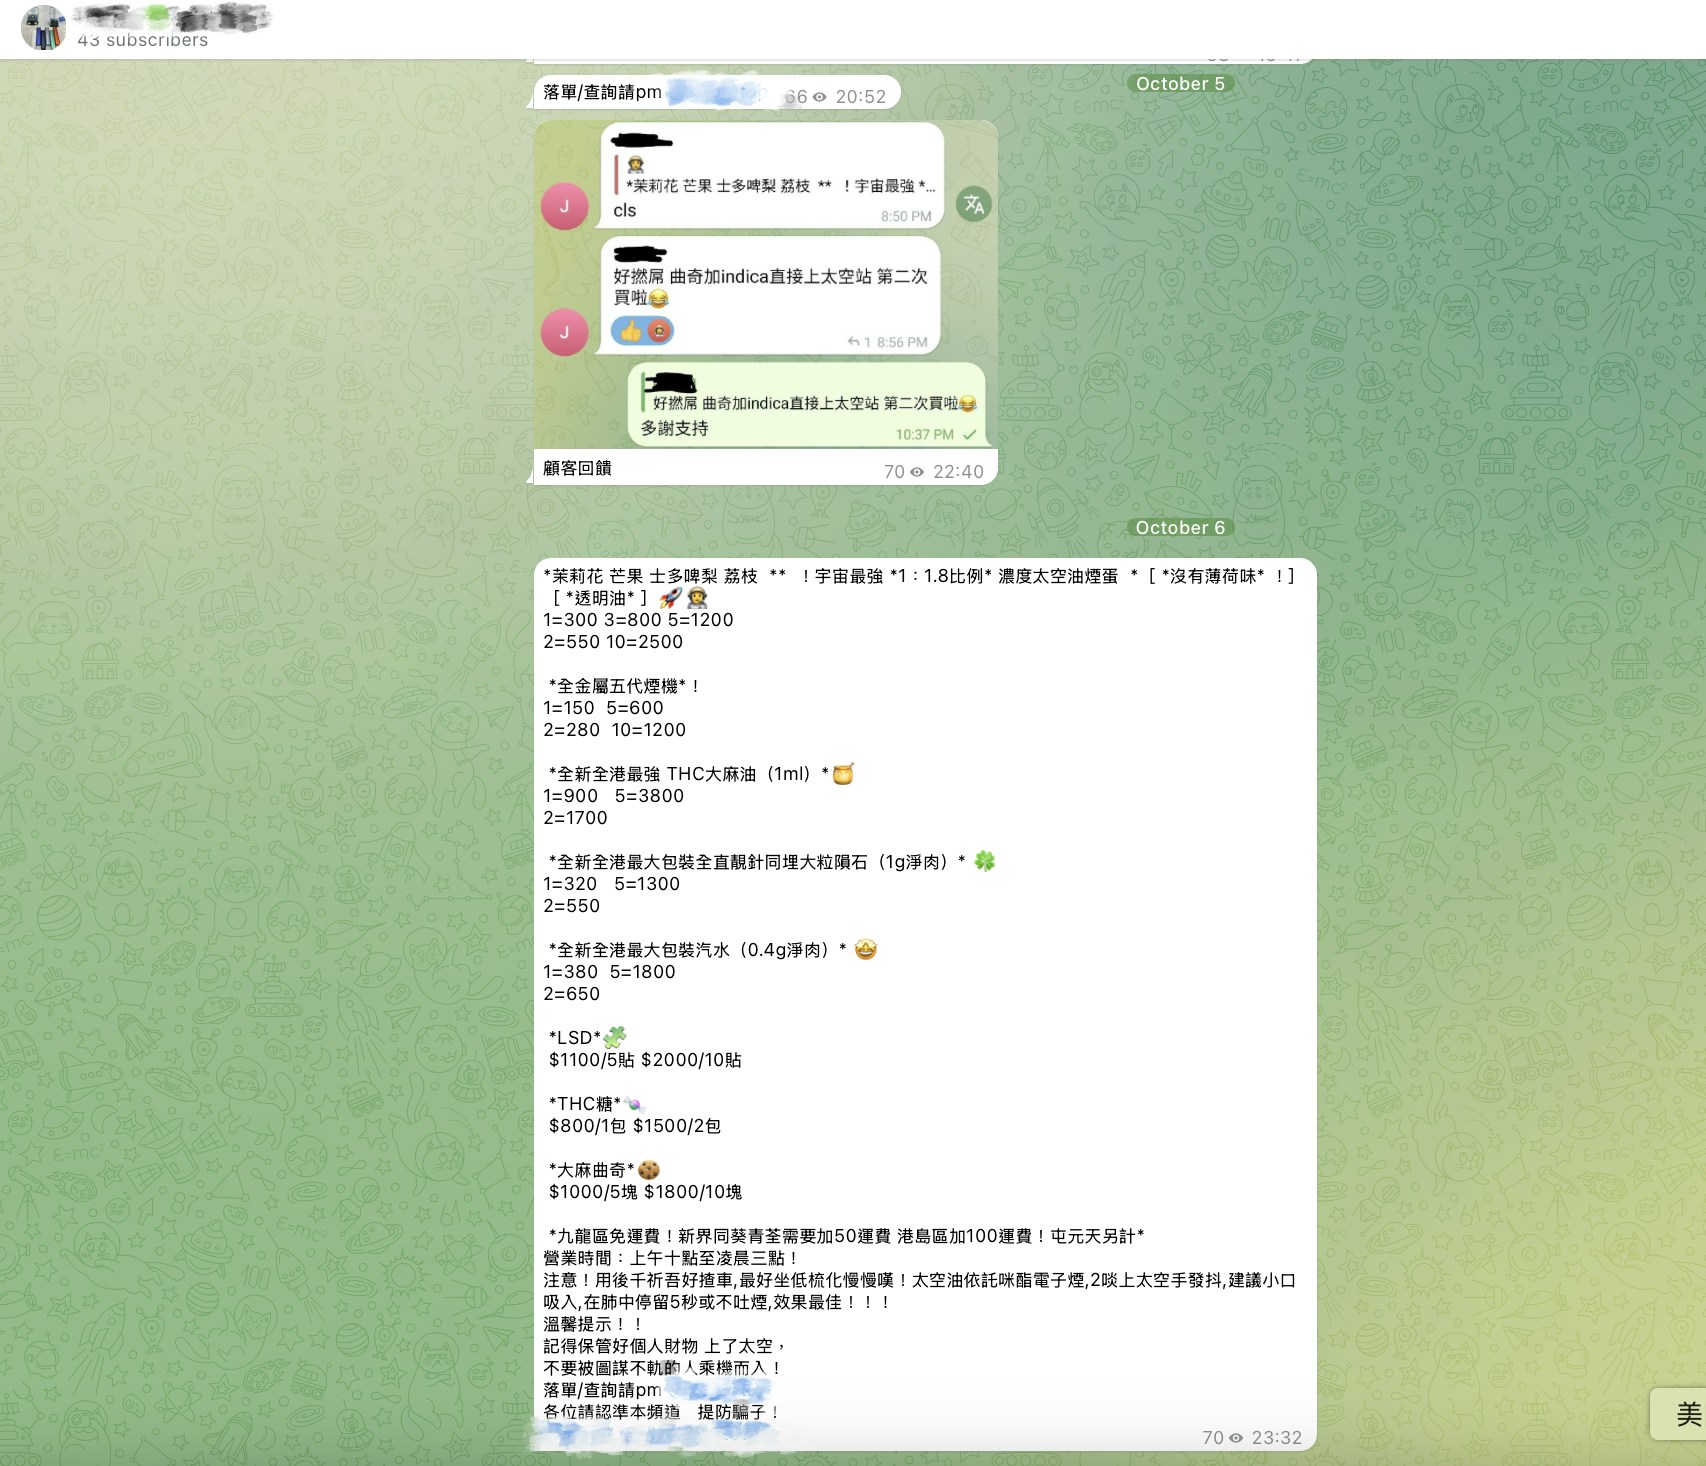Click the upper pink J avatar
1706x1466 pixels.
564,206
